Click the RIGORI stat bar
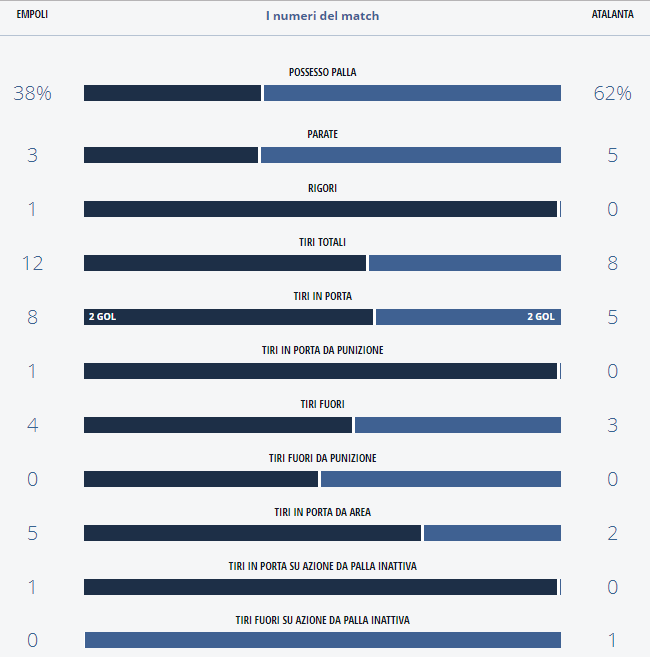Viewport: 650px width, 657px height. (x=320, y=209)
